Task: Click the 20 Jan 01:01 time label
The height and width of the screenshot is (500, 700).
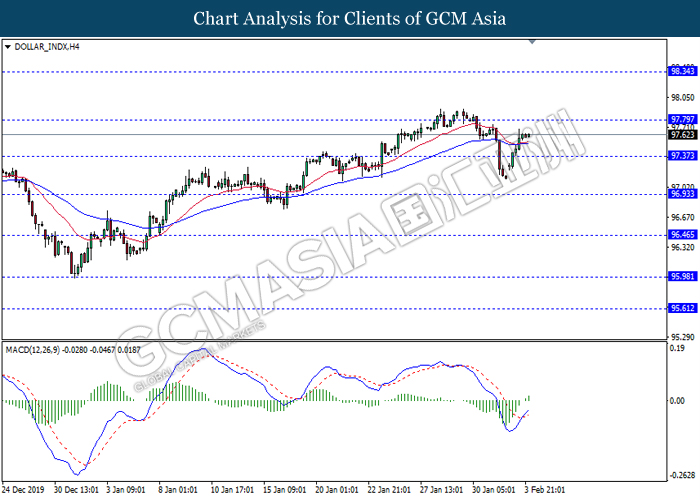Action: 337,490
